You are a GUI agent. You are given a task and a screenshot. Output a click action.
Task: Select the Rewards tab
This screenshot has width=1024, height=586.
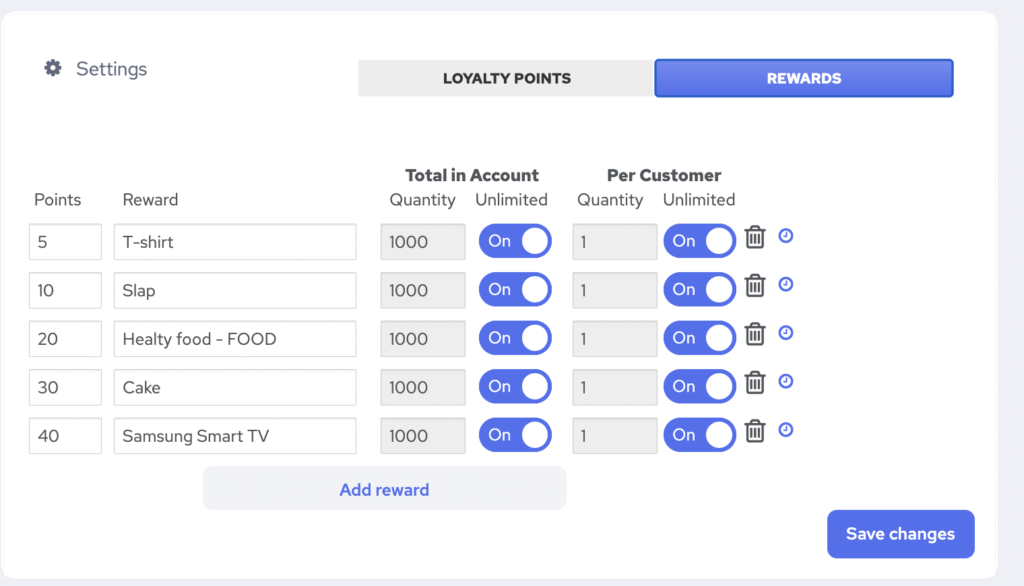click(803, 78)
